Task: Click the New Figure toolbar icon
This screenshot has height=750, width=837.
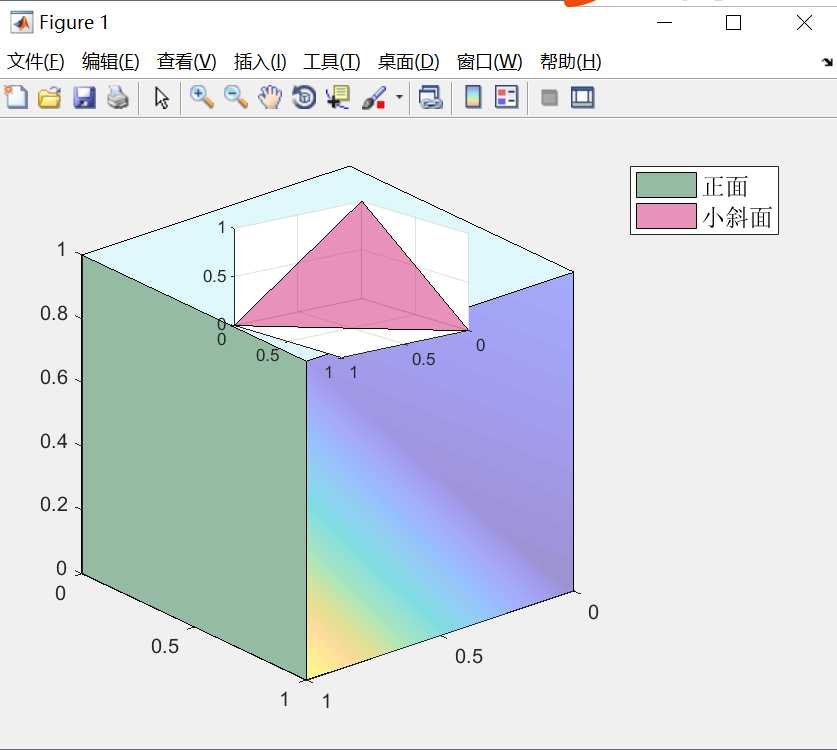Action: pyautogui.click(x=17, y=98)
